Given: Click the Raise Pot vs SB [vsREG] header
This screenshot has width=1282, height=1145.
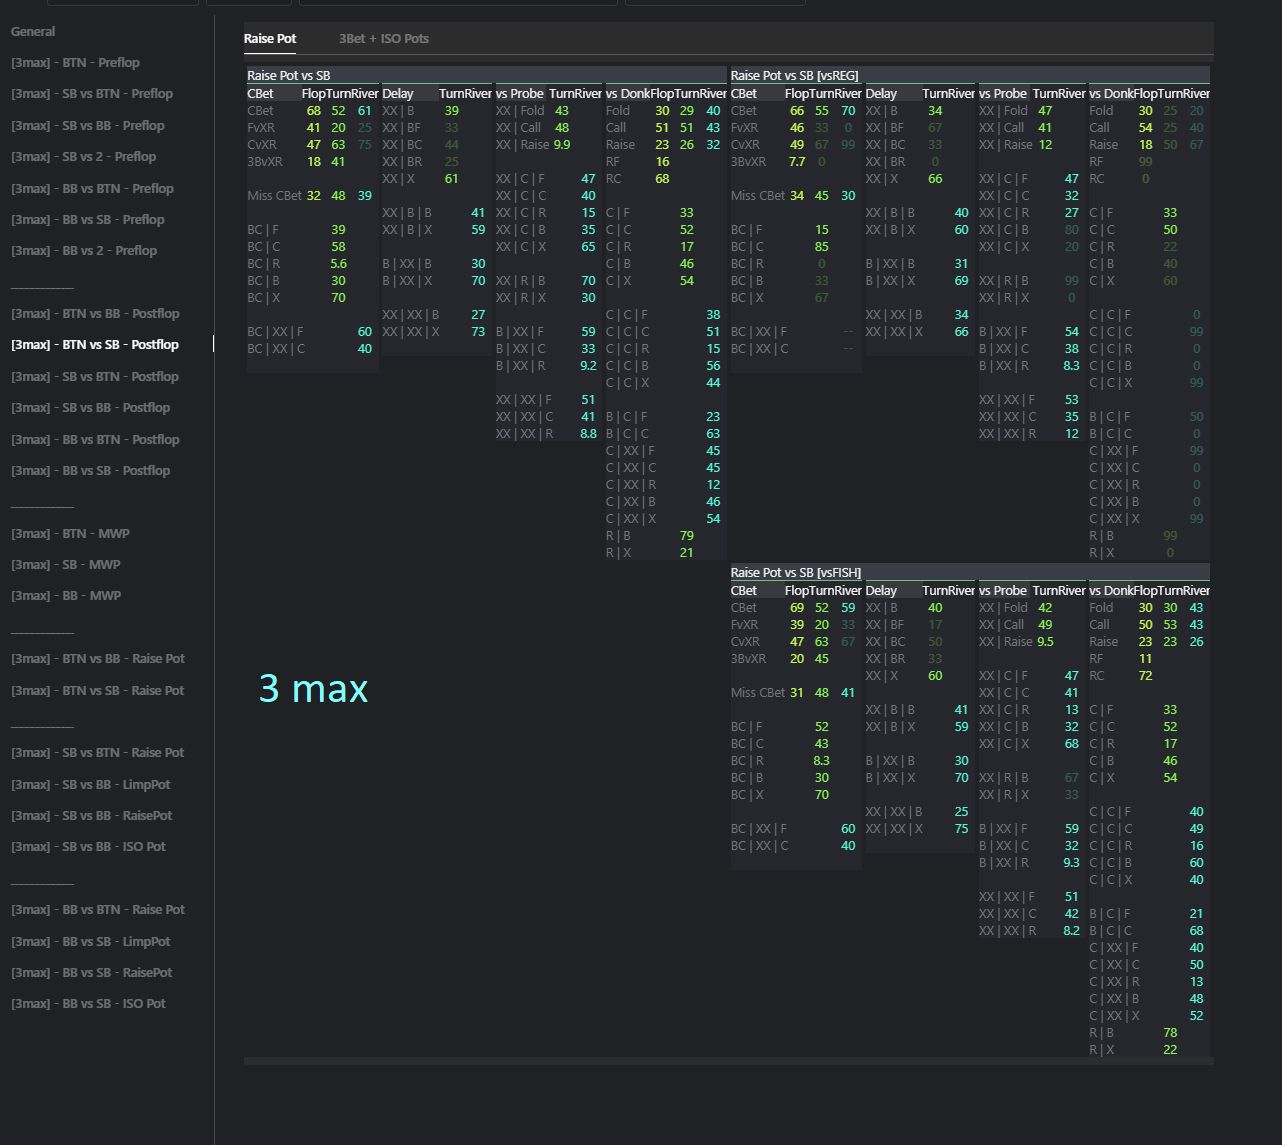Looking at the screenshot, I should [x=794, y=76].
